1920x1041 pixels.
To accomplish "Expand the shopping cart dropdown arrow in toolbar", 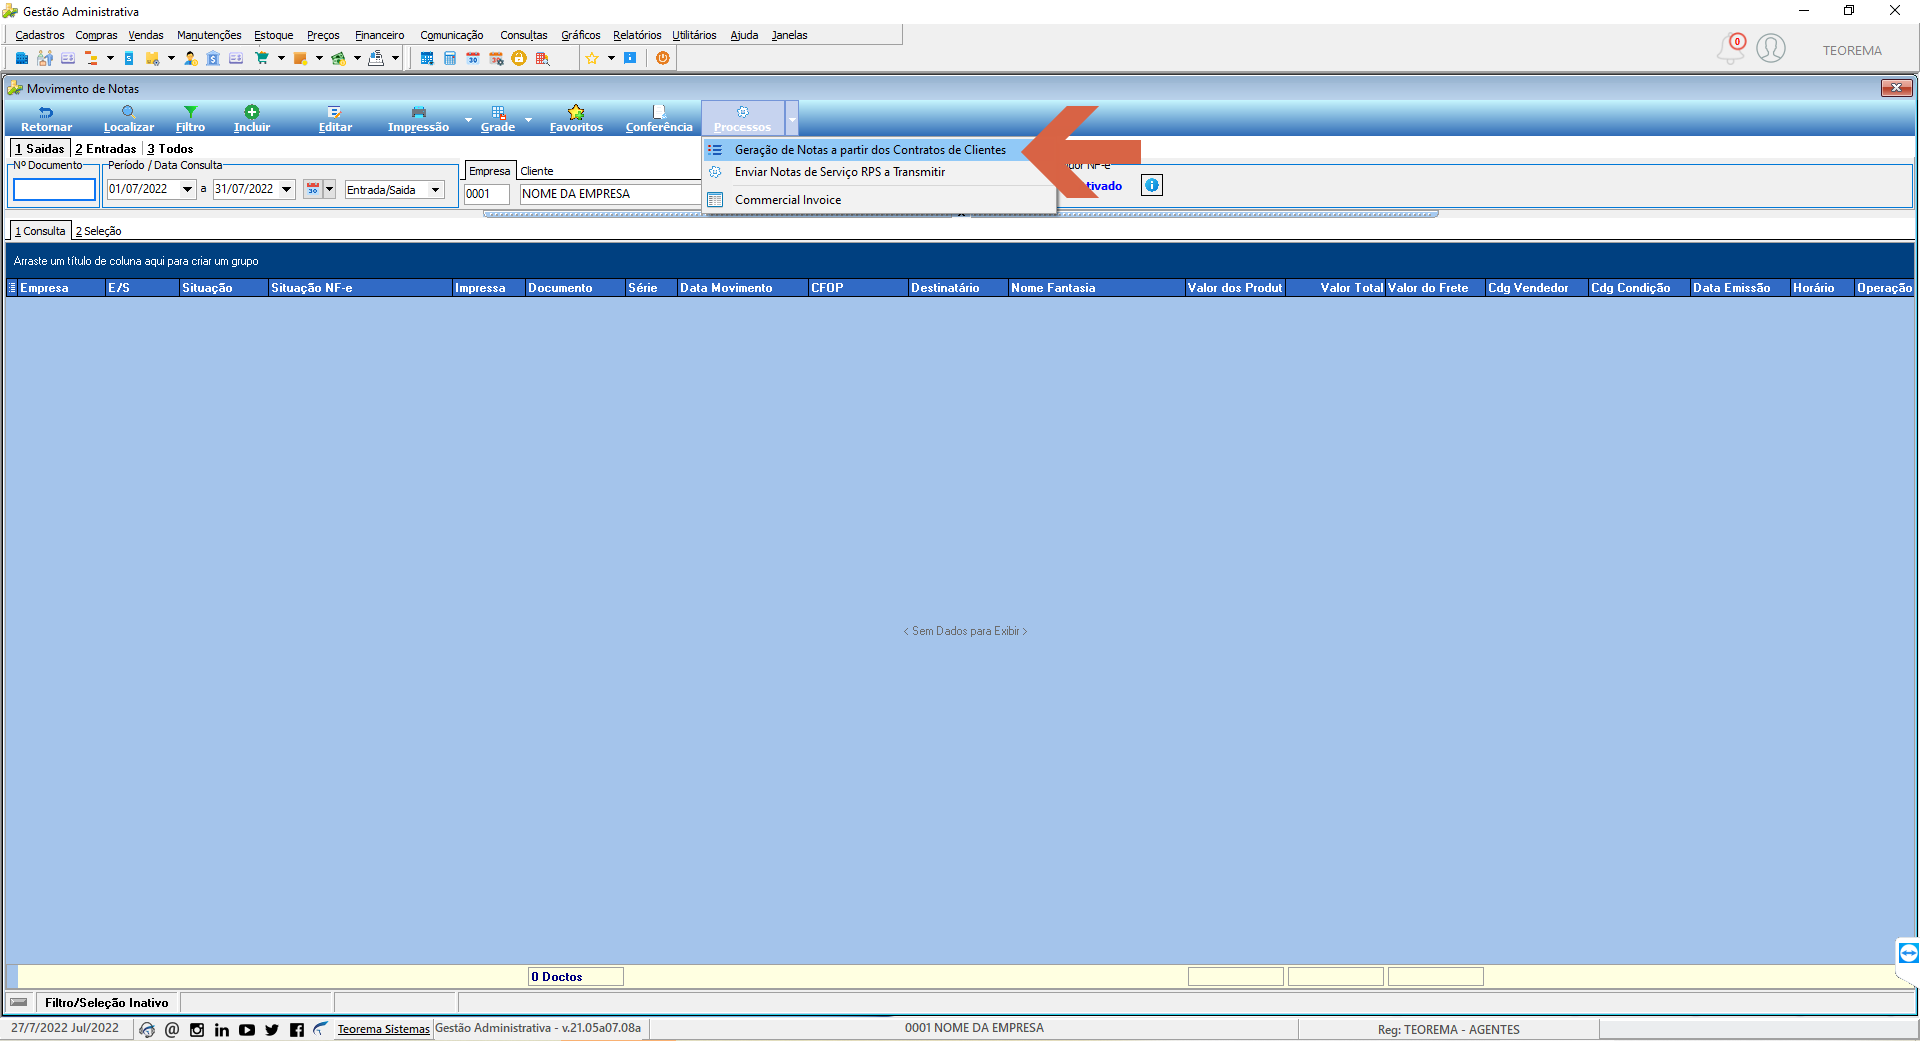I will click(x=281, y=58).
